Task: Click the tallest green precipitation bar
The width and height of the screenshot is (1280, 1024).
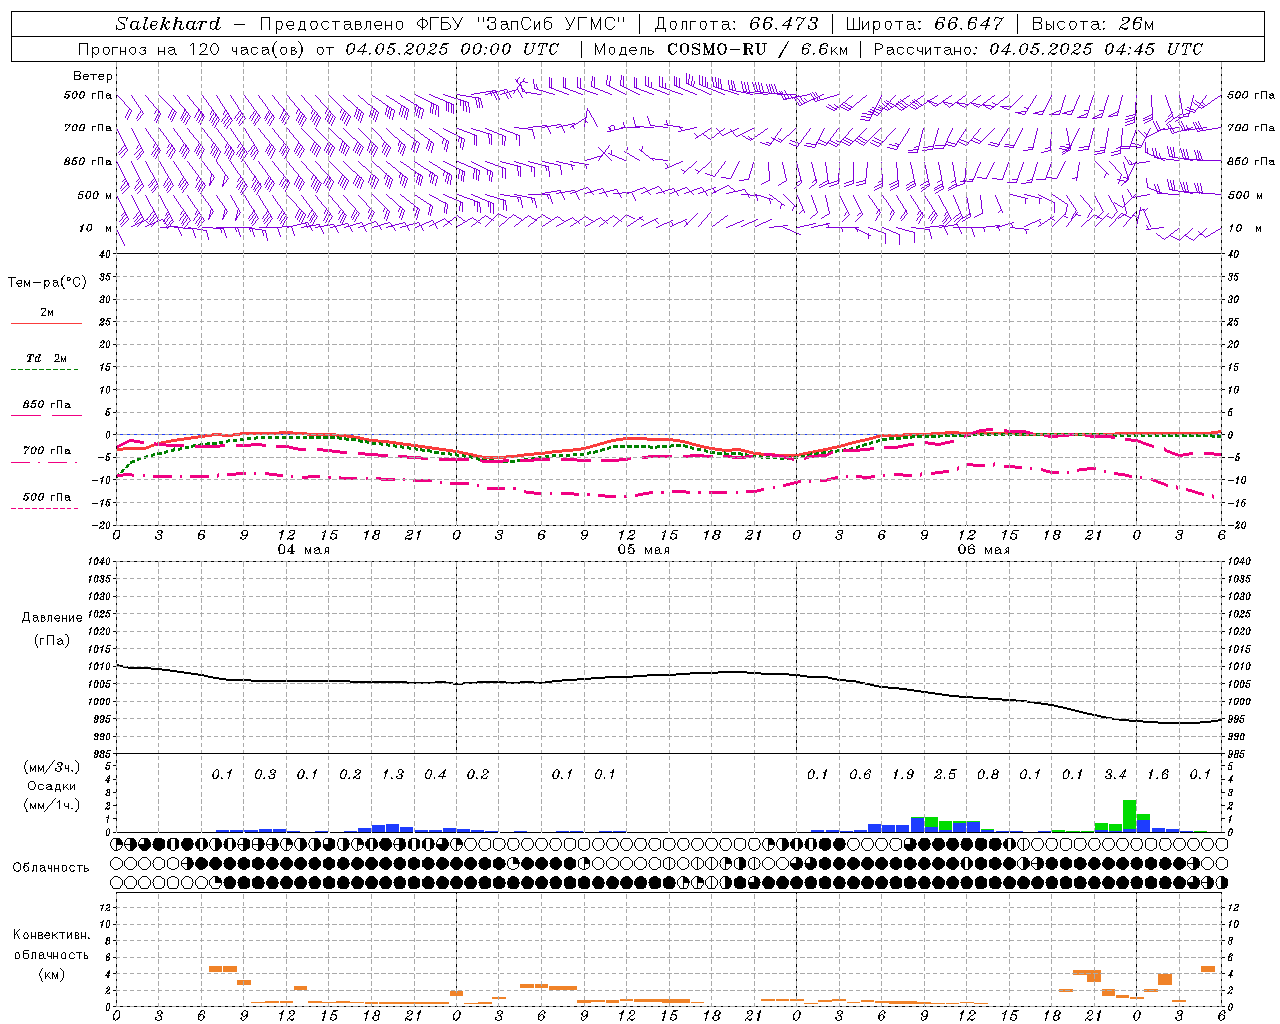Action: coord(1129,814)
